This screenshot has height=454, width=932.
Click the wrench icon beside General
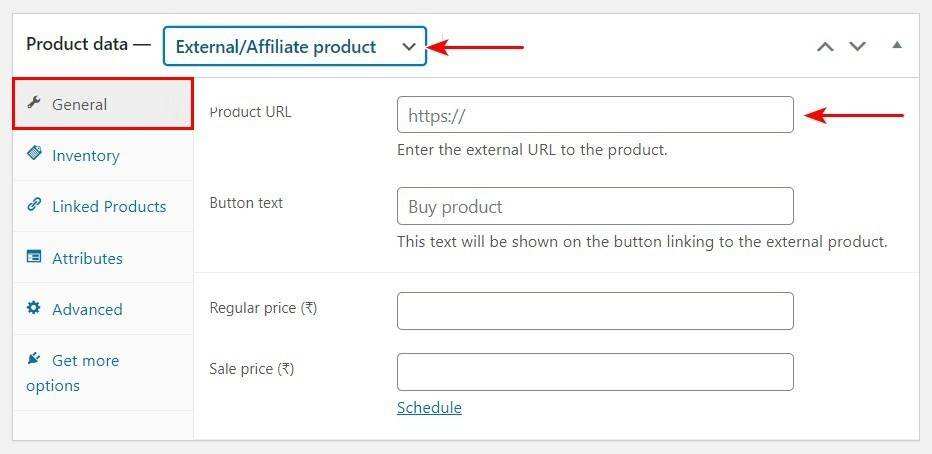tap(35, 103)
